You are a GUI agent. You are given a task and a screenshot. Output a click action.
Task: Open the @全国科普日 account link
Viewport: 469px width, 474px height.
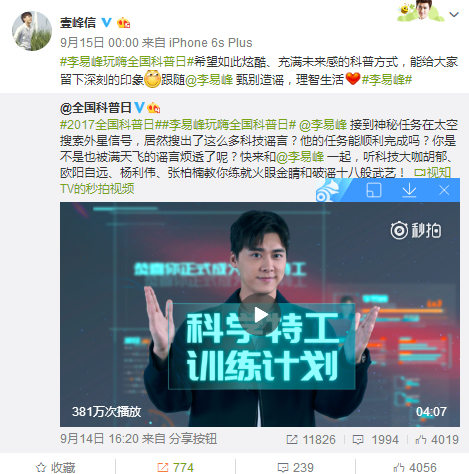96,108
